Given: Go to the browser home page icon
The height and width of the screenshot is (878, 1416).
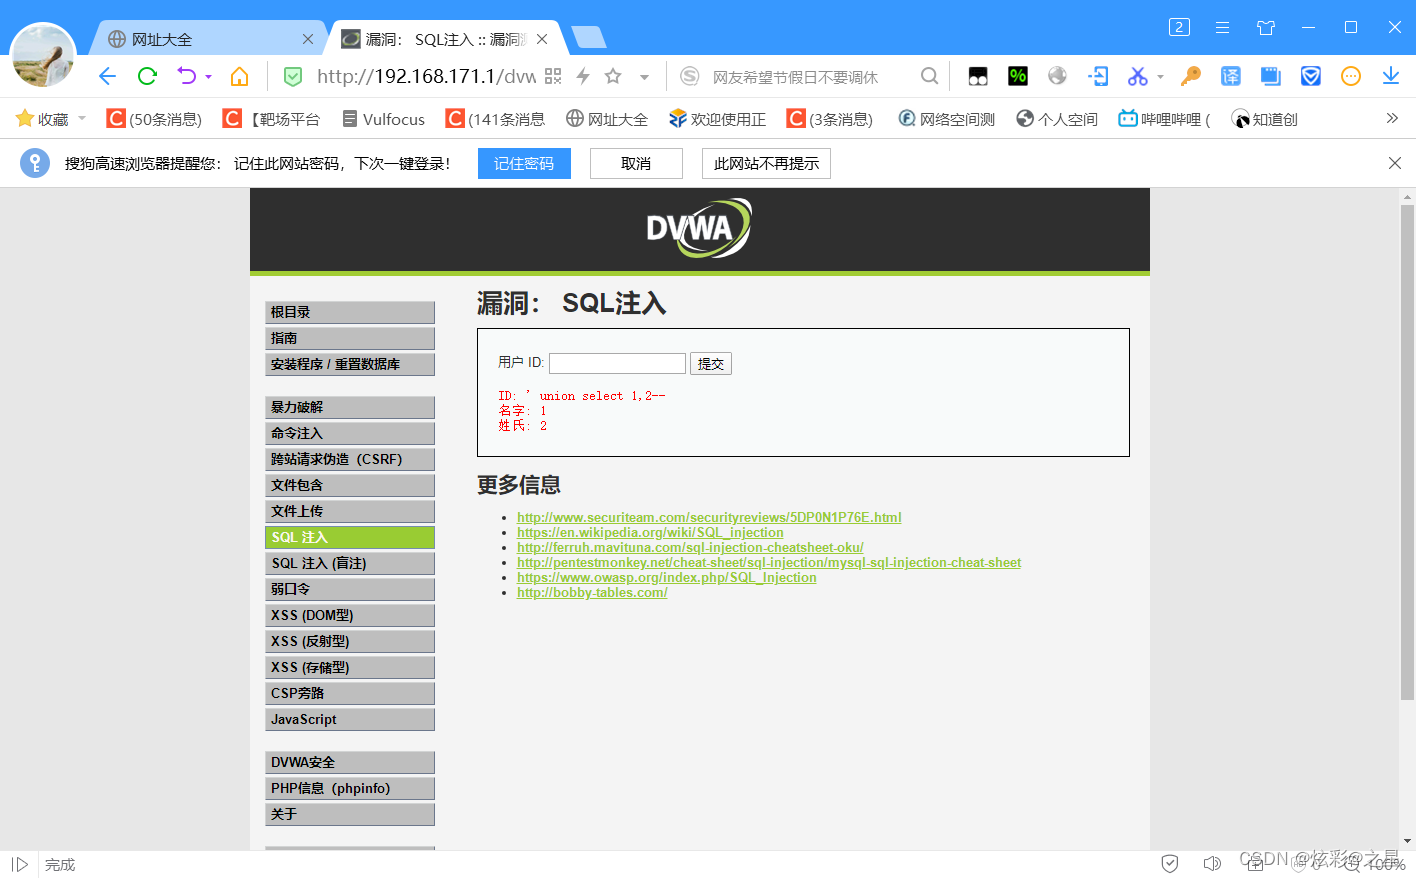Looking at the screenshot, I should point(239,76).
